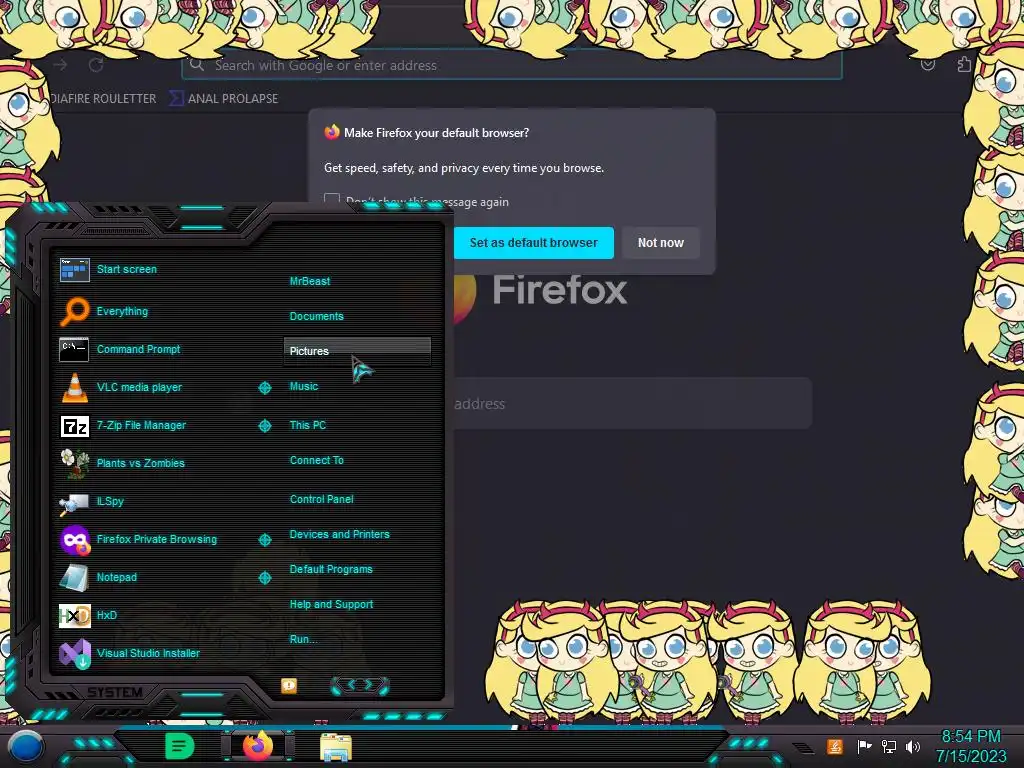
Task: Open the network icon in the tray
Action: (888, 746)
